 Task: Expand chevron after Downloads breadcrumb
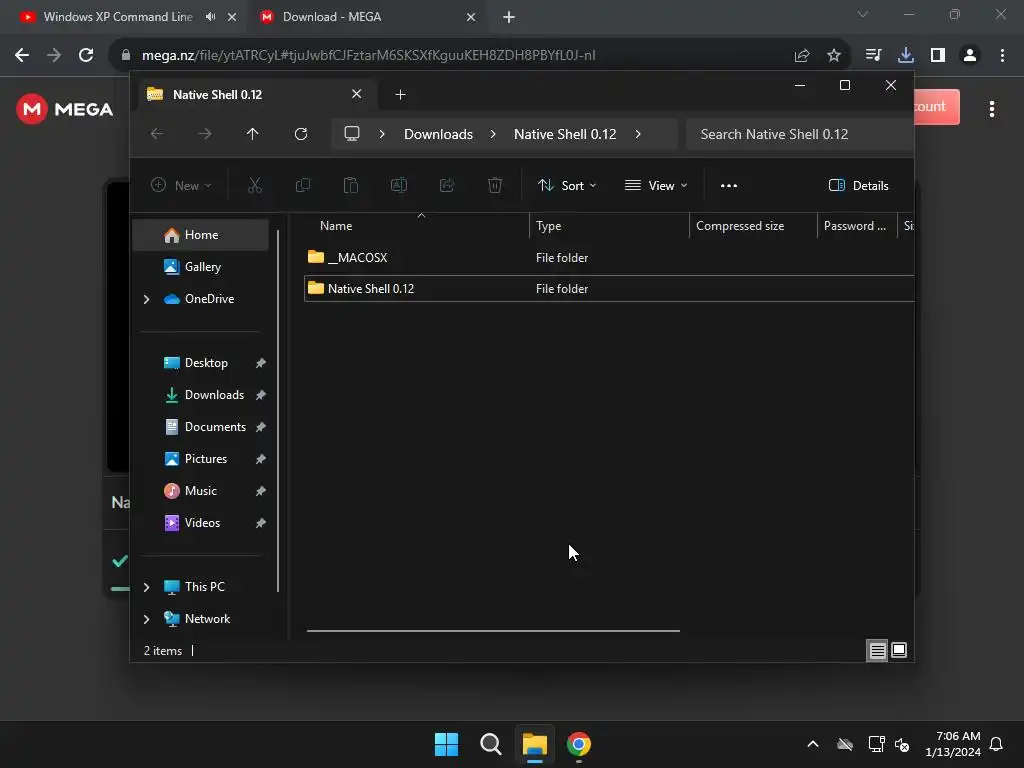(x=493, y=134)
